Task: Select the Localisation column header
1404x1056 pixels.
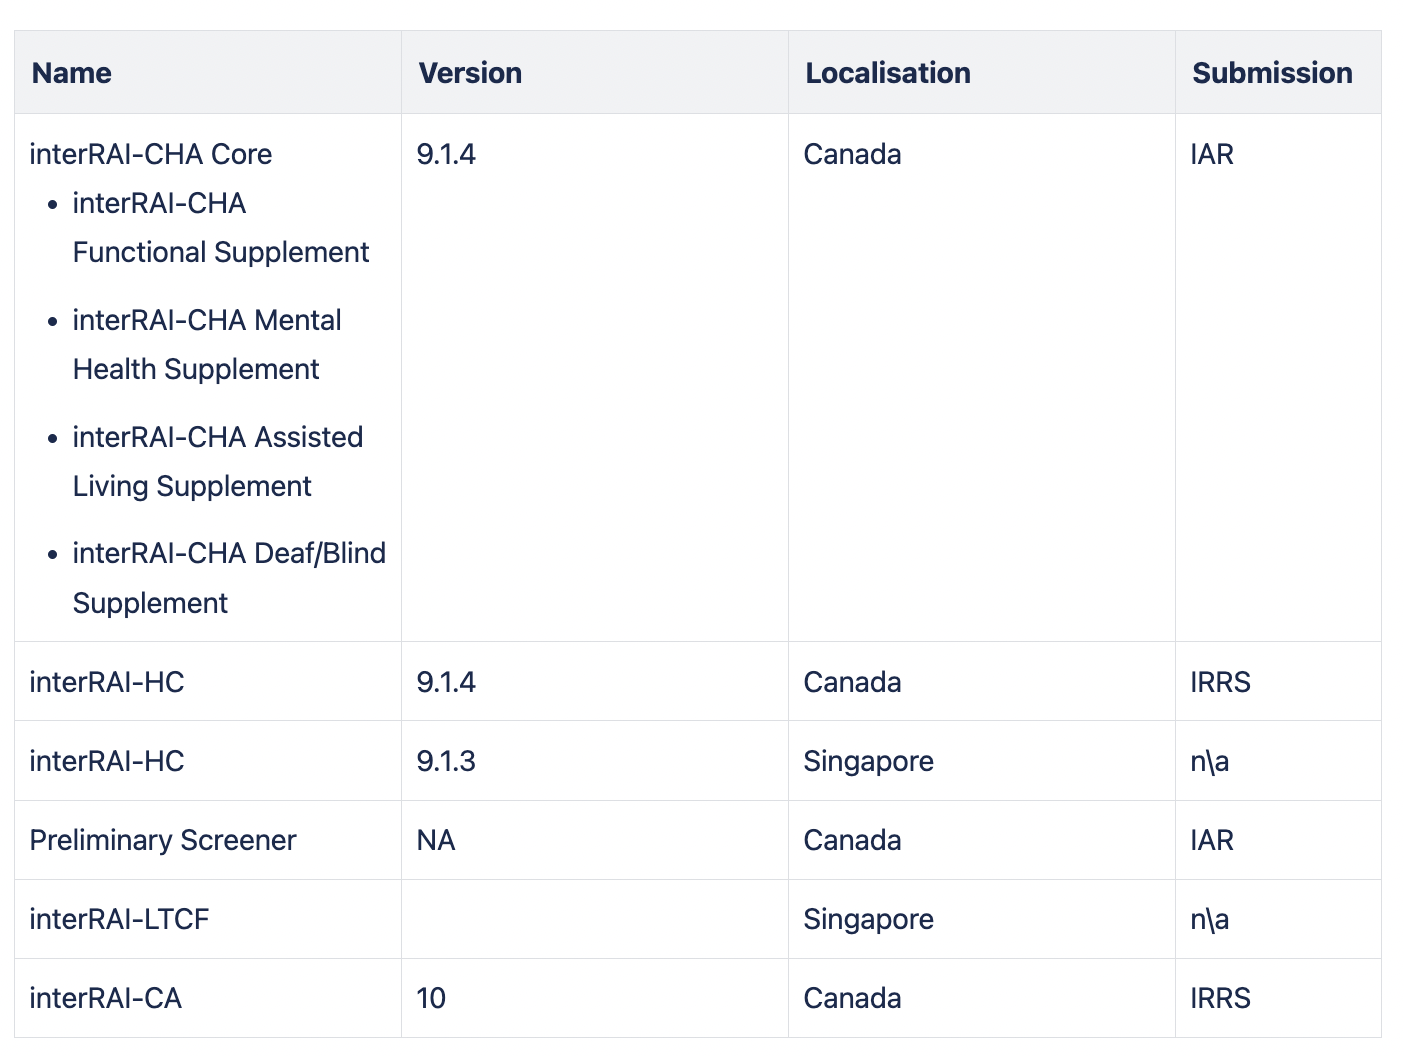Action: pyautogui.click(x=887, y=73)
